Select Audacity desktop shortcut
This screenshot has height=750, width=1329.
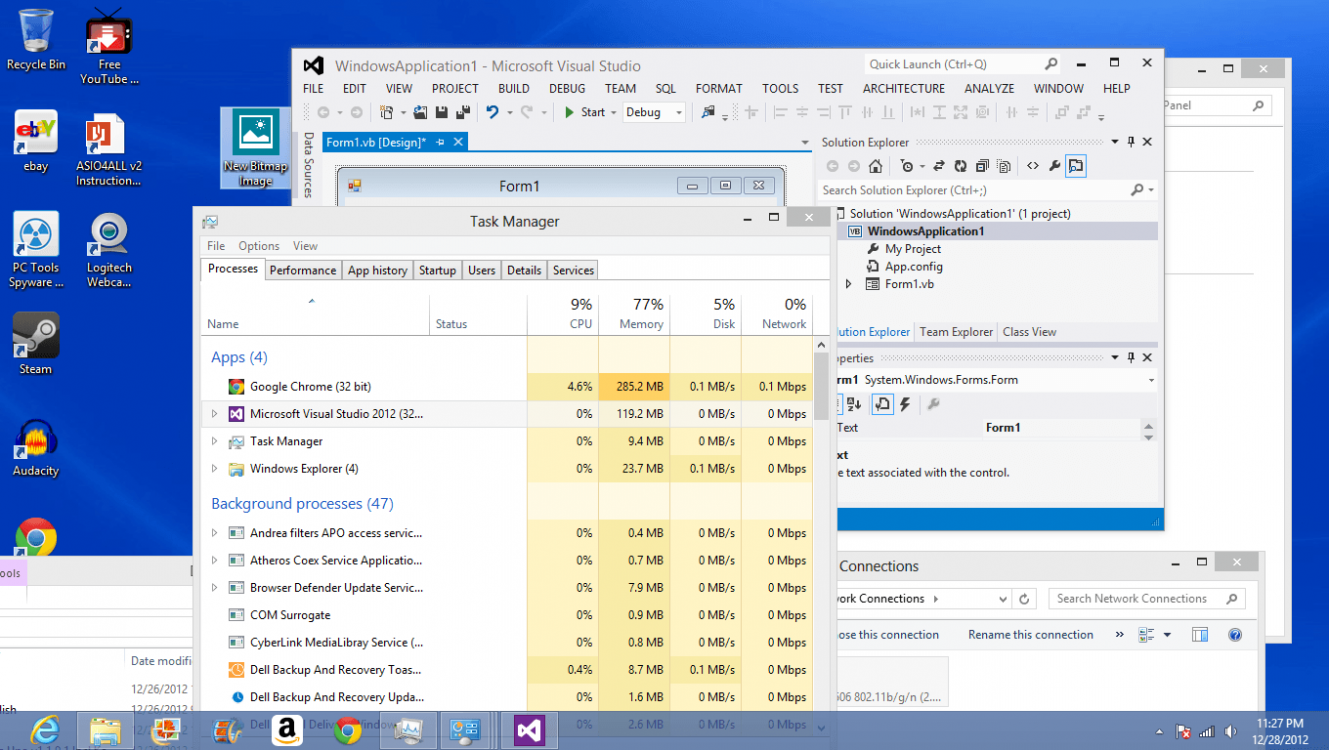[36, 447]
